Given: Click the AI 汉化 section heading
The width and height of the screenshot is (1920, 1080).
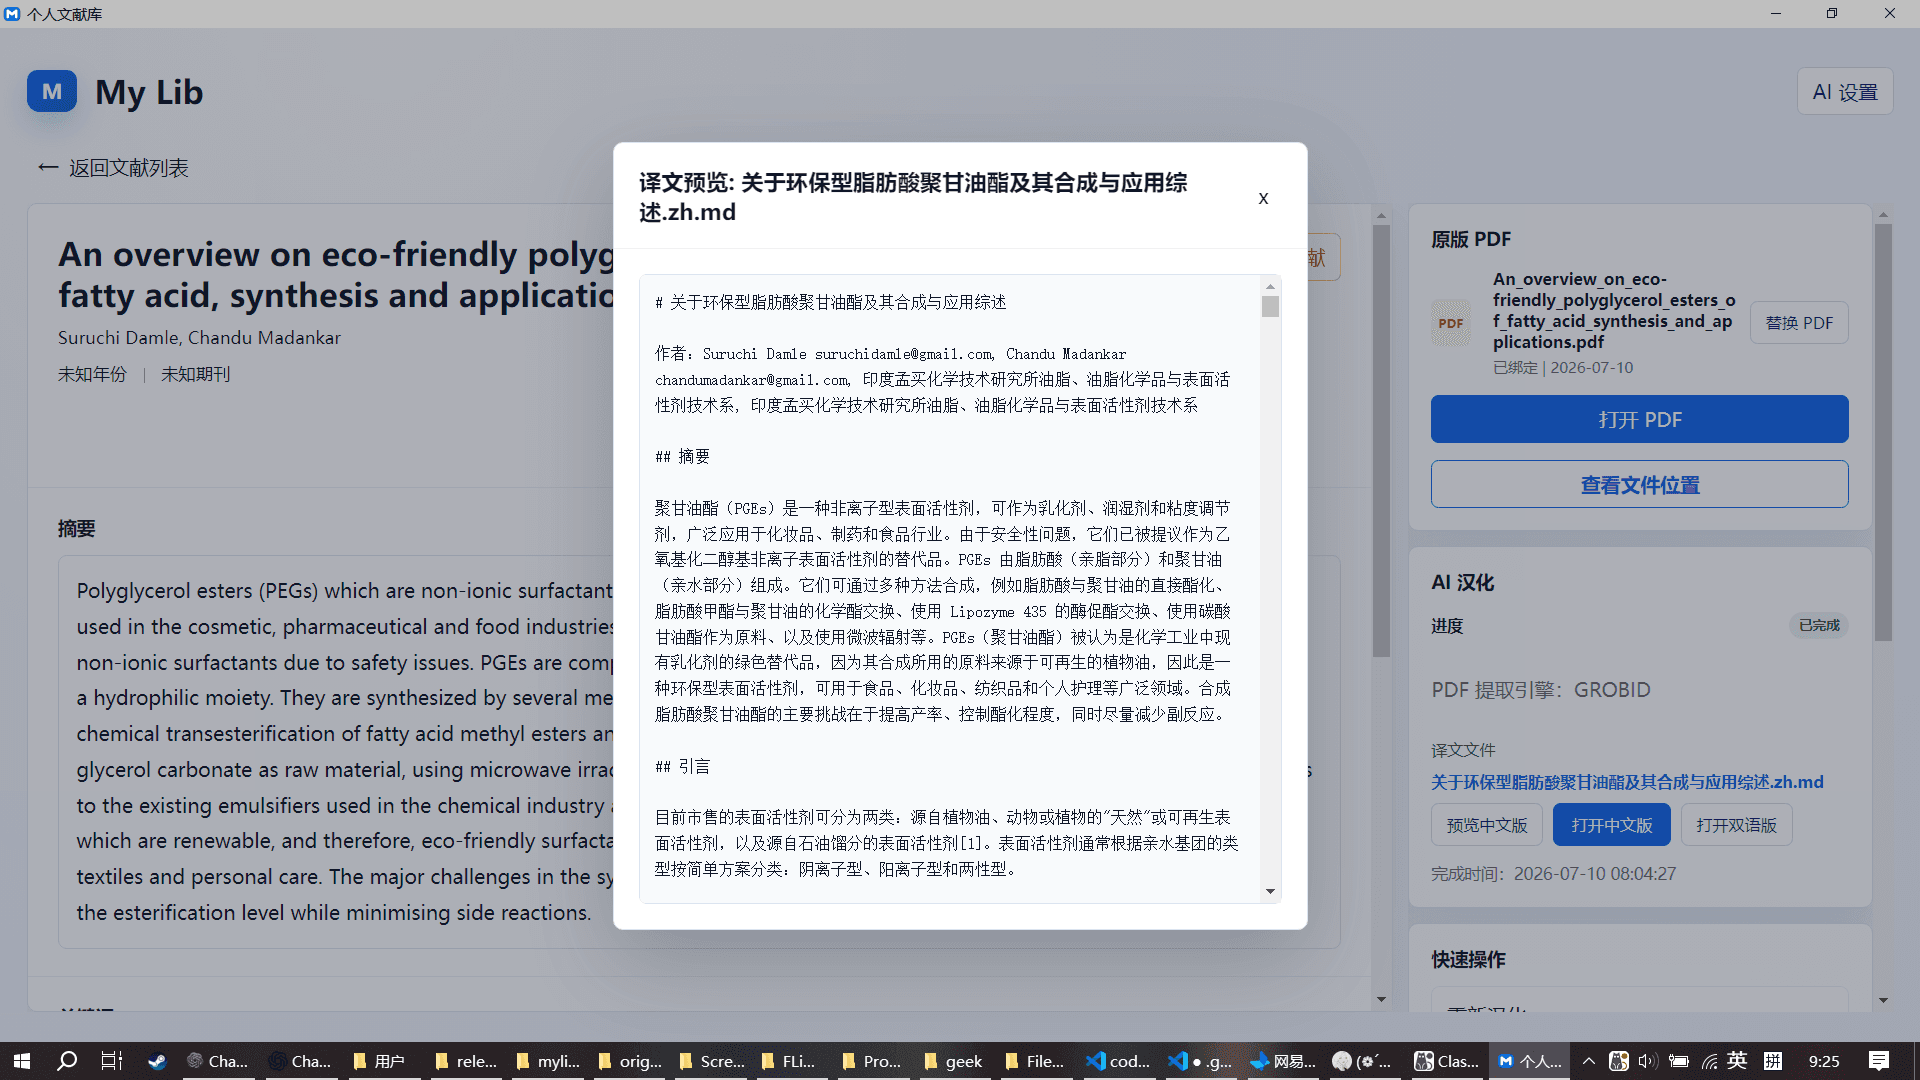Looking at the screenshot, I should tap(1462, 583).
